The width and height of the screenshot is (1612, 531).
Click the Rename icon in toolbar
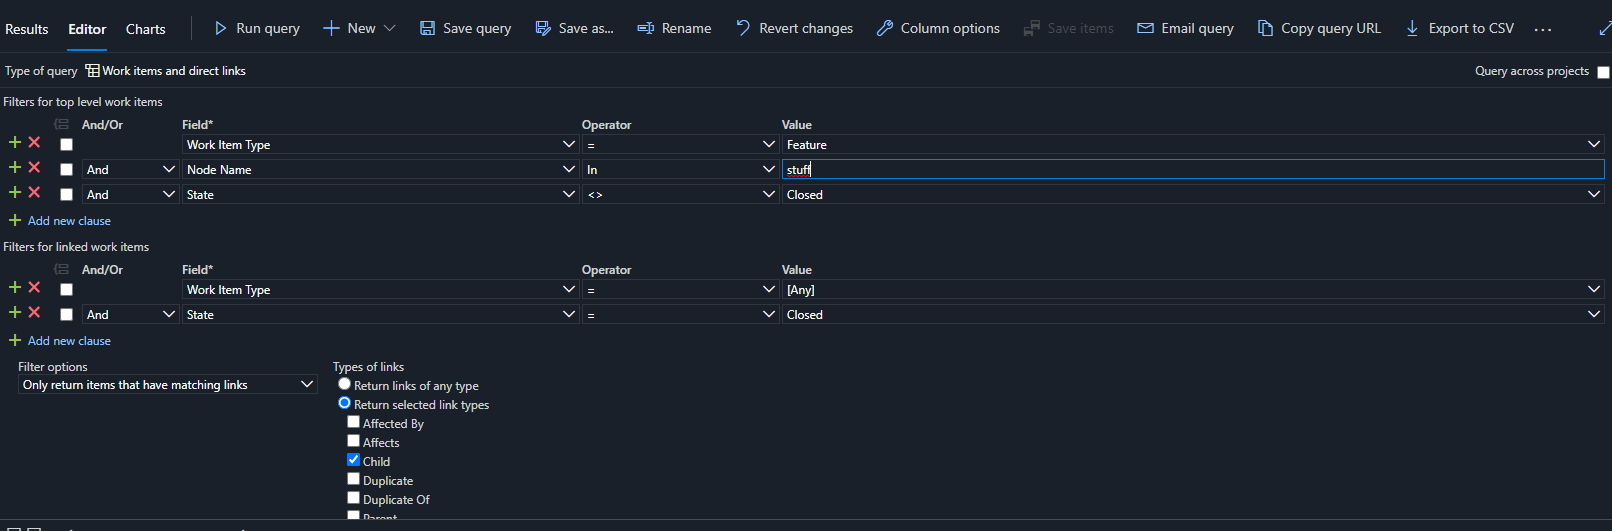[646, 28]
